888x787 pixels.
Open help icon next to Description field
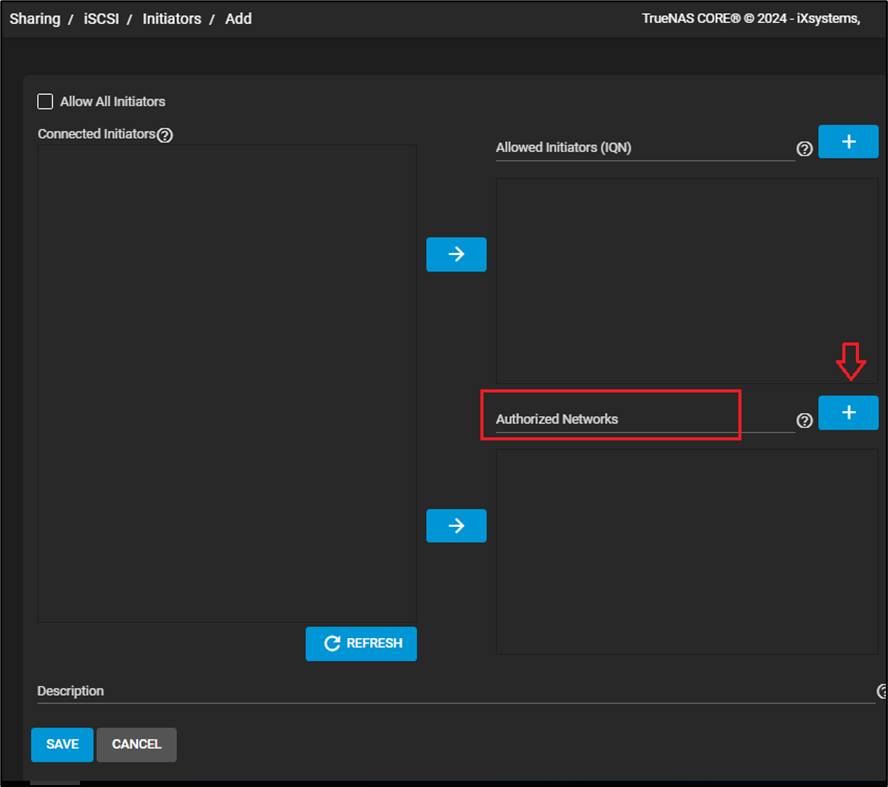tap(882, 691)
